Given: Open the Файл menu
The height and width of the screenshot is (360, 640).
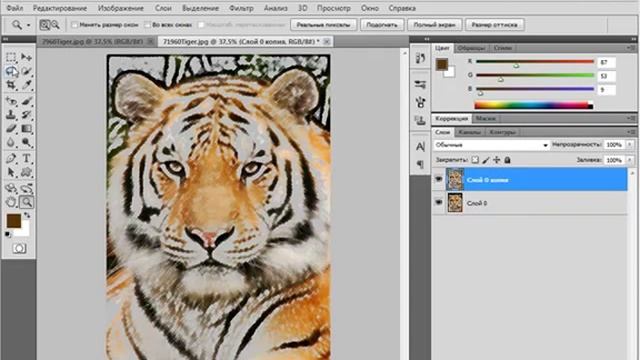Looking at the screenshot, I should pos(15,8).
